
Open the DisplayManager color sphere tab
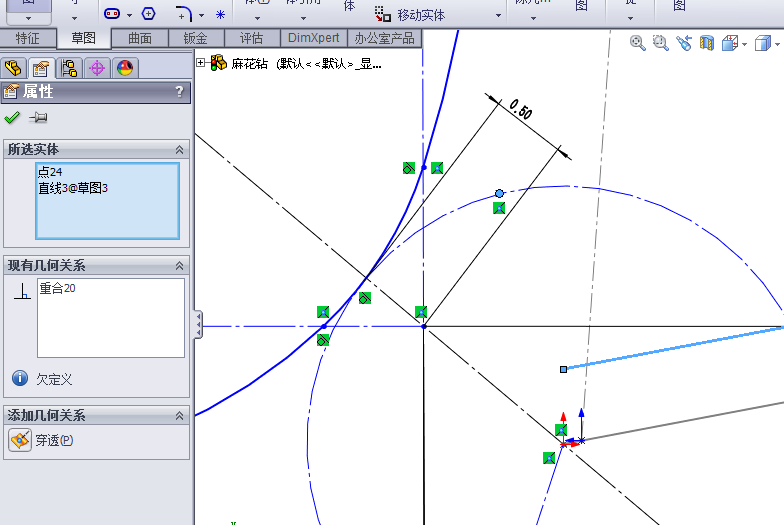coord(125,68)
